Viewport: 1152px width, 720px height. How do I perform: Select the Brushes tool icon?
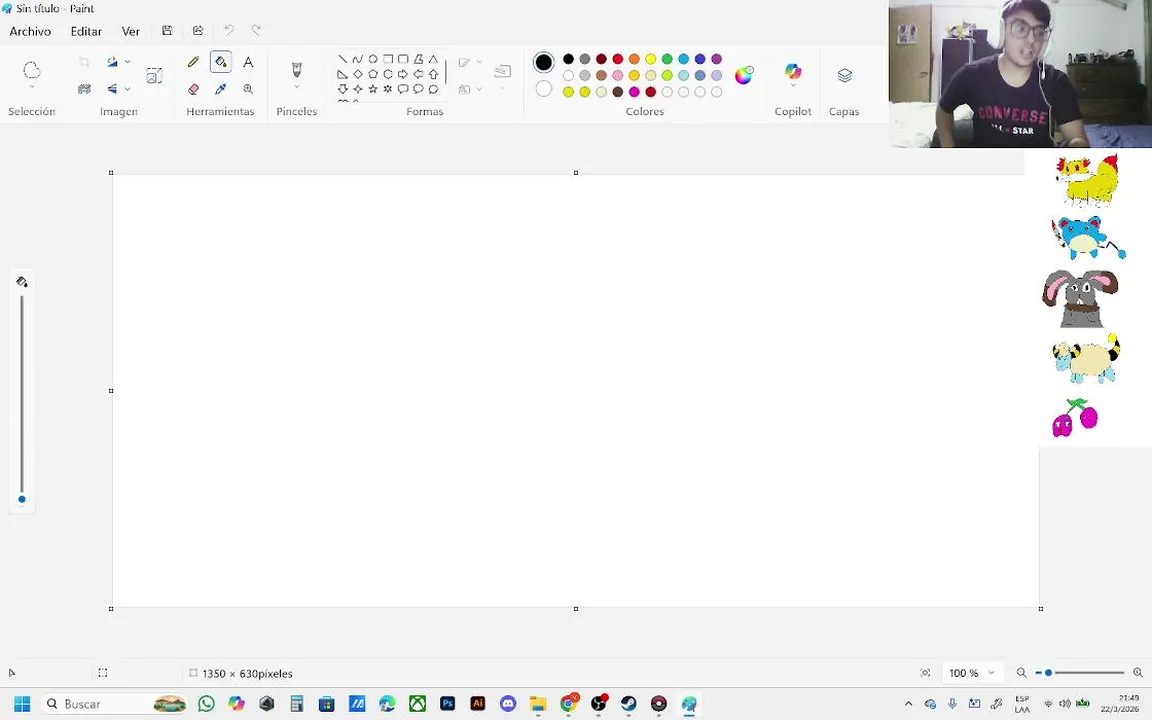(x=297, y=70)
